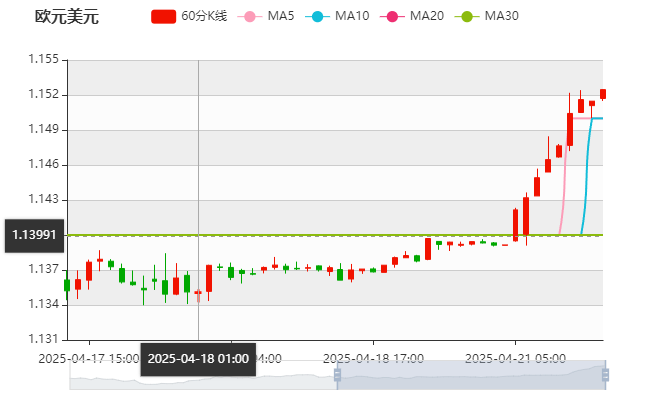This screenshot has height=400, width=670.
Task: Toggle the MA5 line legend
Action: coord(266,16)
